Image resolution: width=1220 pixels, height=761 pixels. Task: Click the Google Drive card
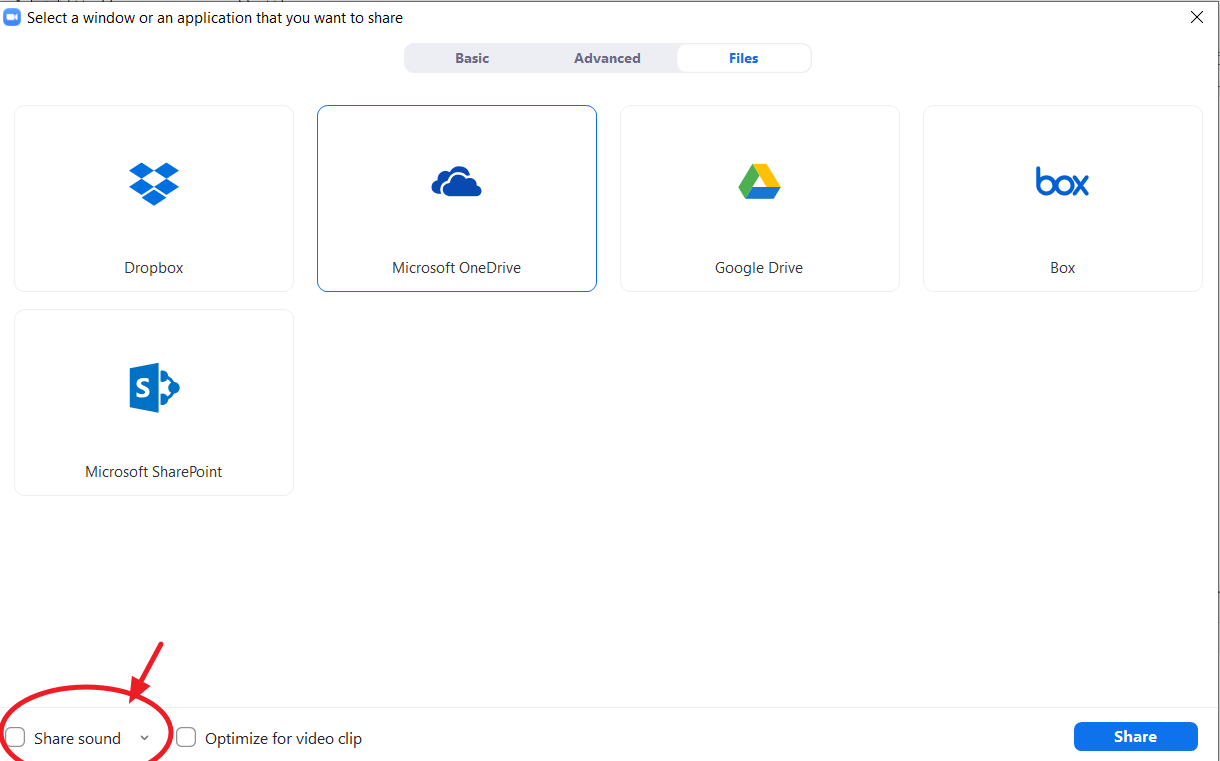coord(759,198)
